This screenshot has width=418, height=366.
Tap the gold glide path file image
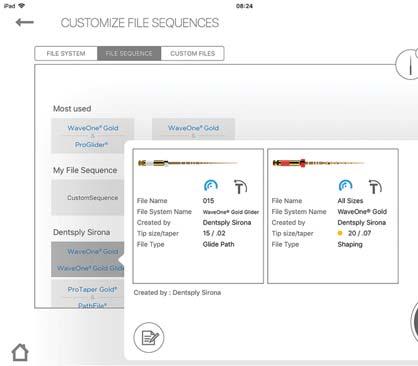[188, 163]
